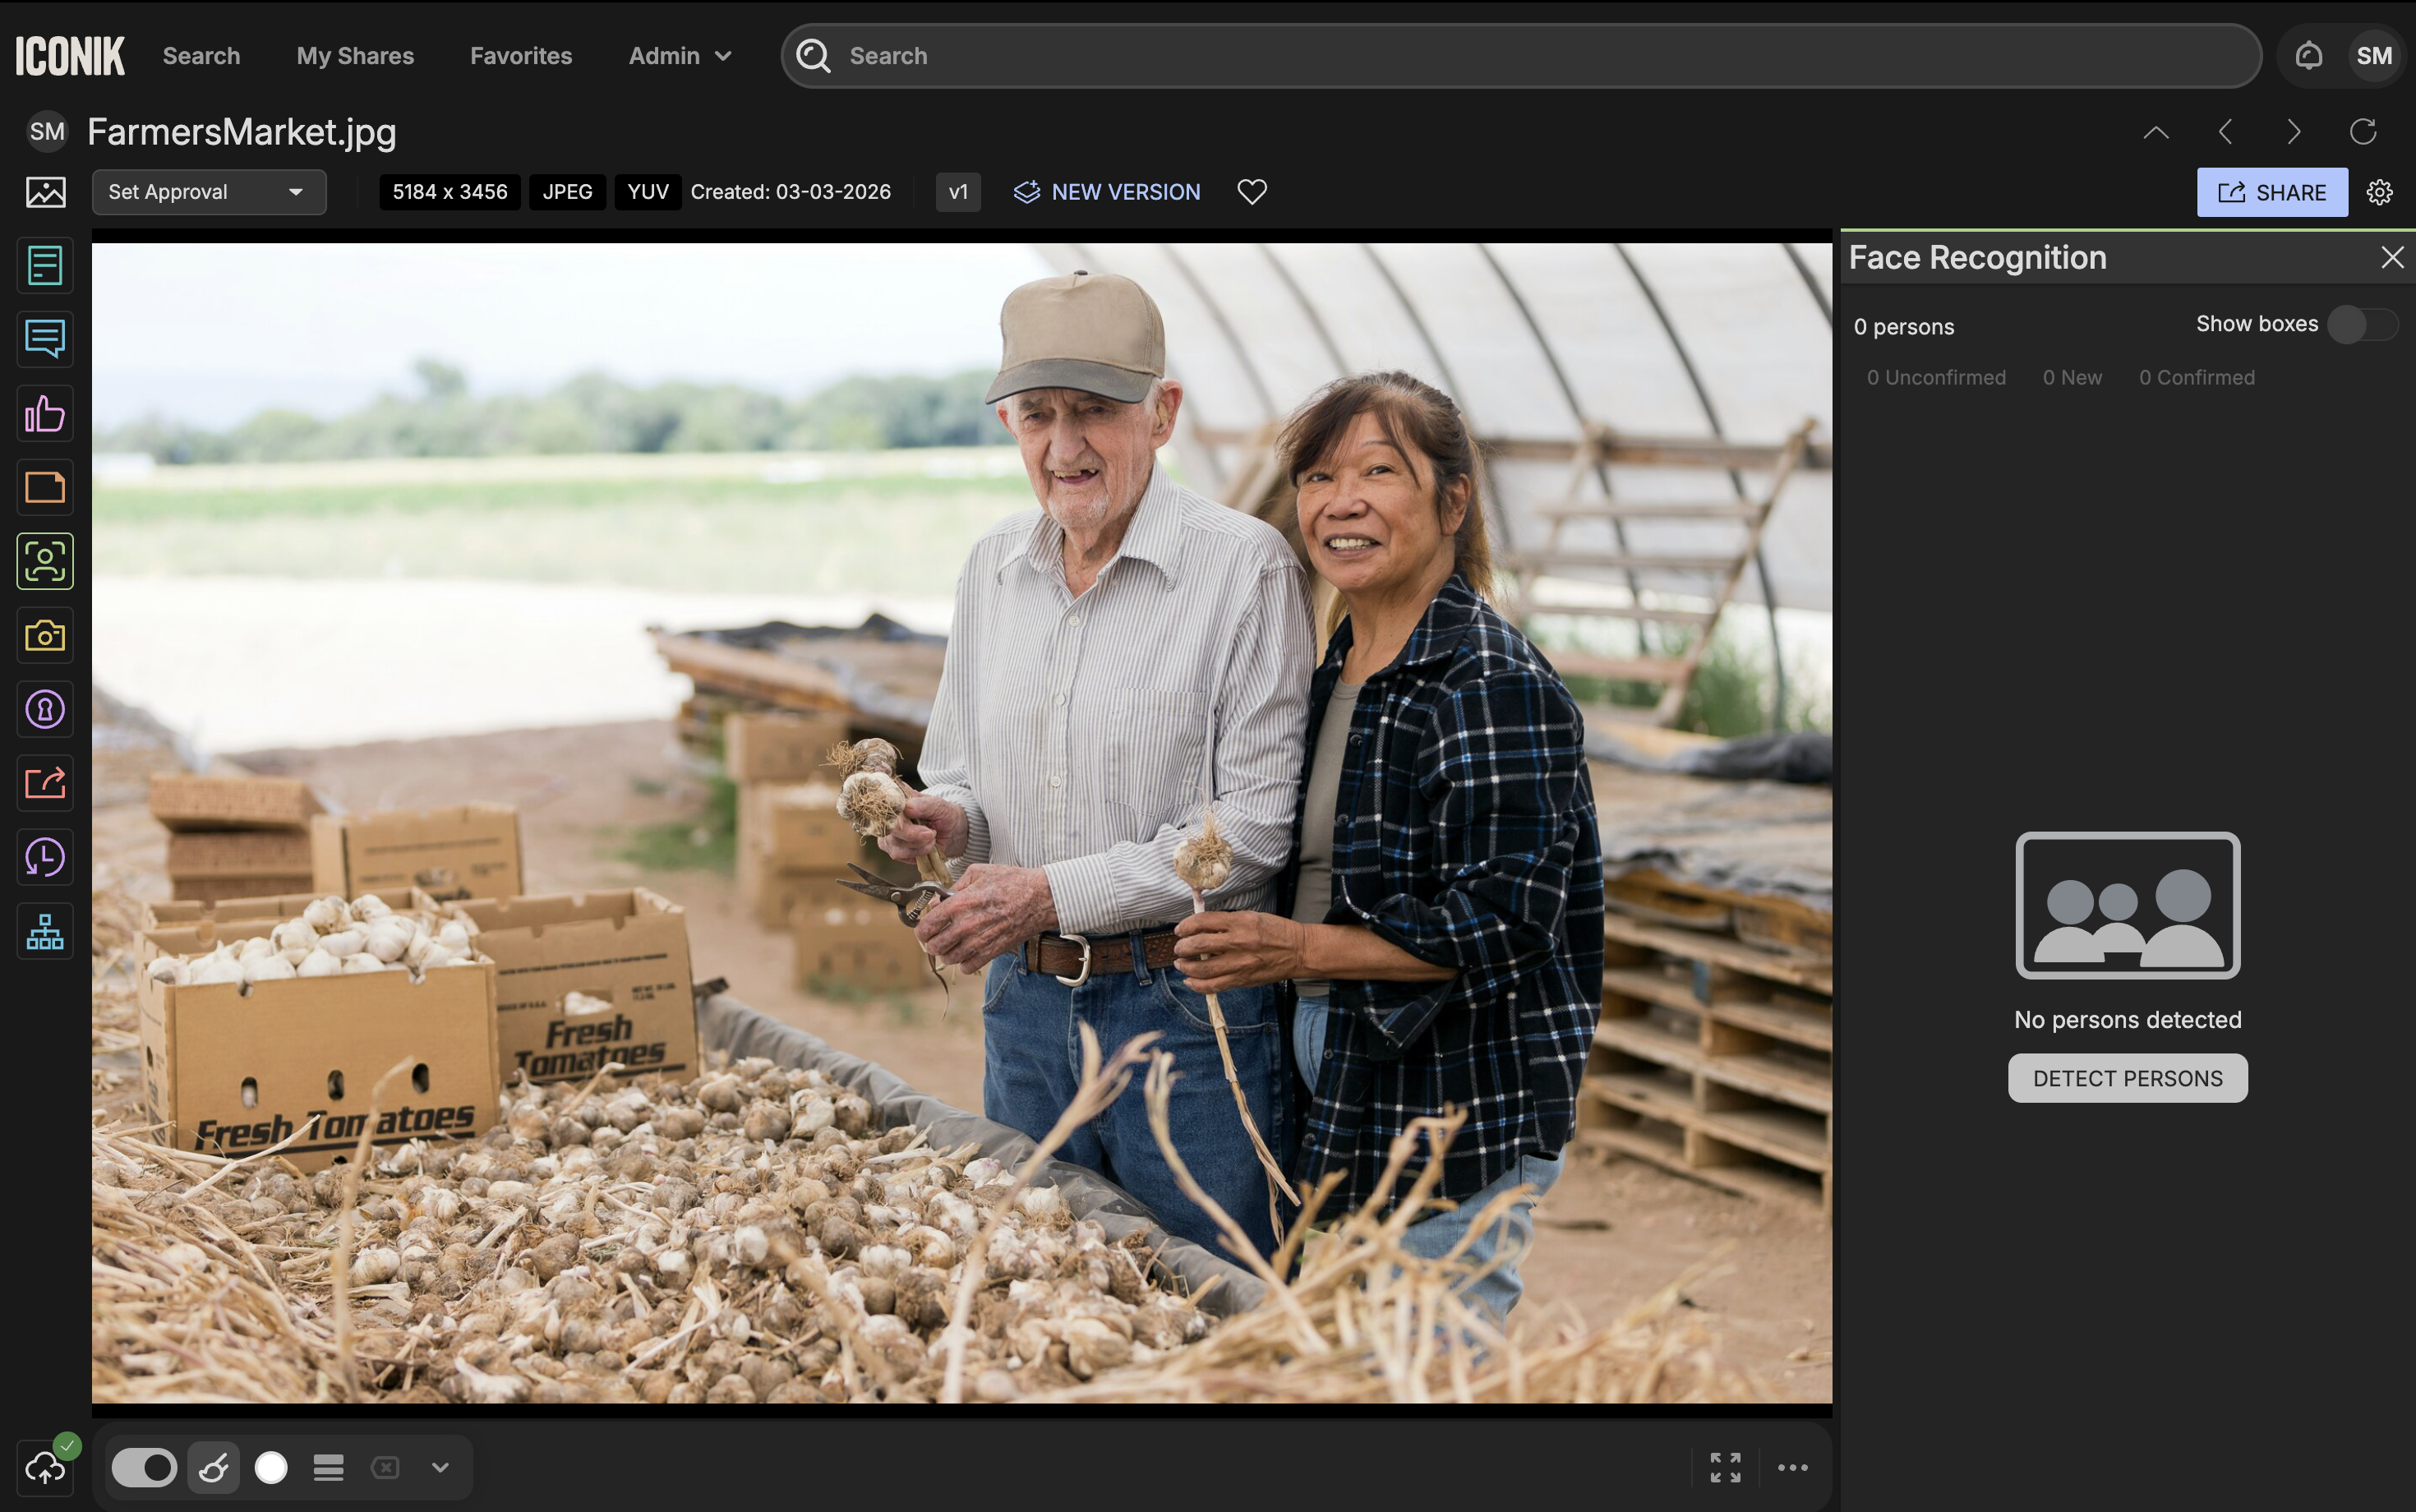Viewport: 2416px width, 1512px height.
Task: Open the comments panel icon in sidebar
Action: point(45,339)
